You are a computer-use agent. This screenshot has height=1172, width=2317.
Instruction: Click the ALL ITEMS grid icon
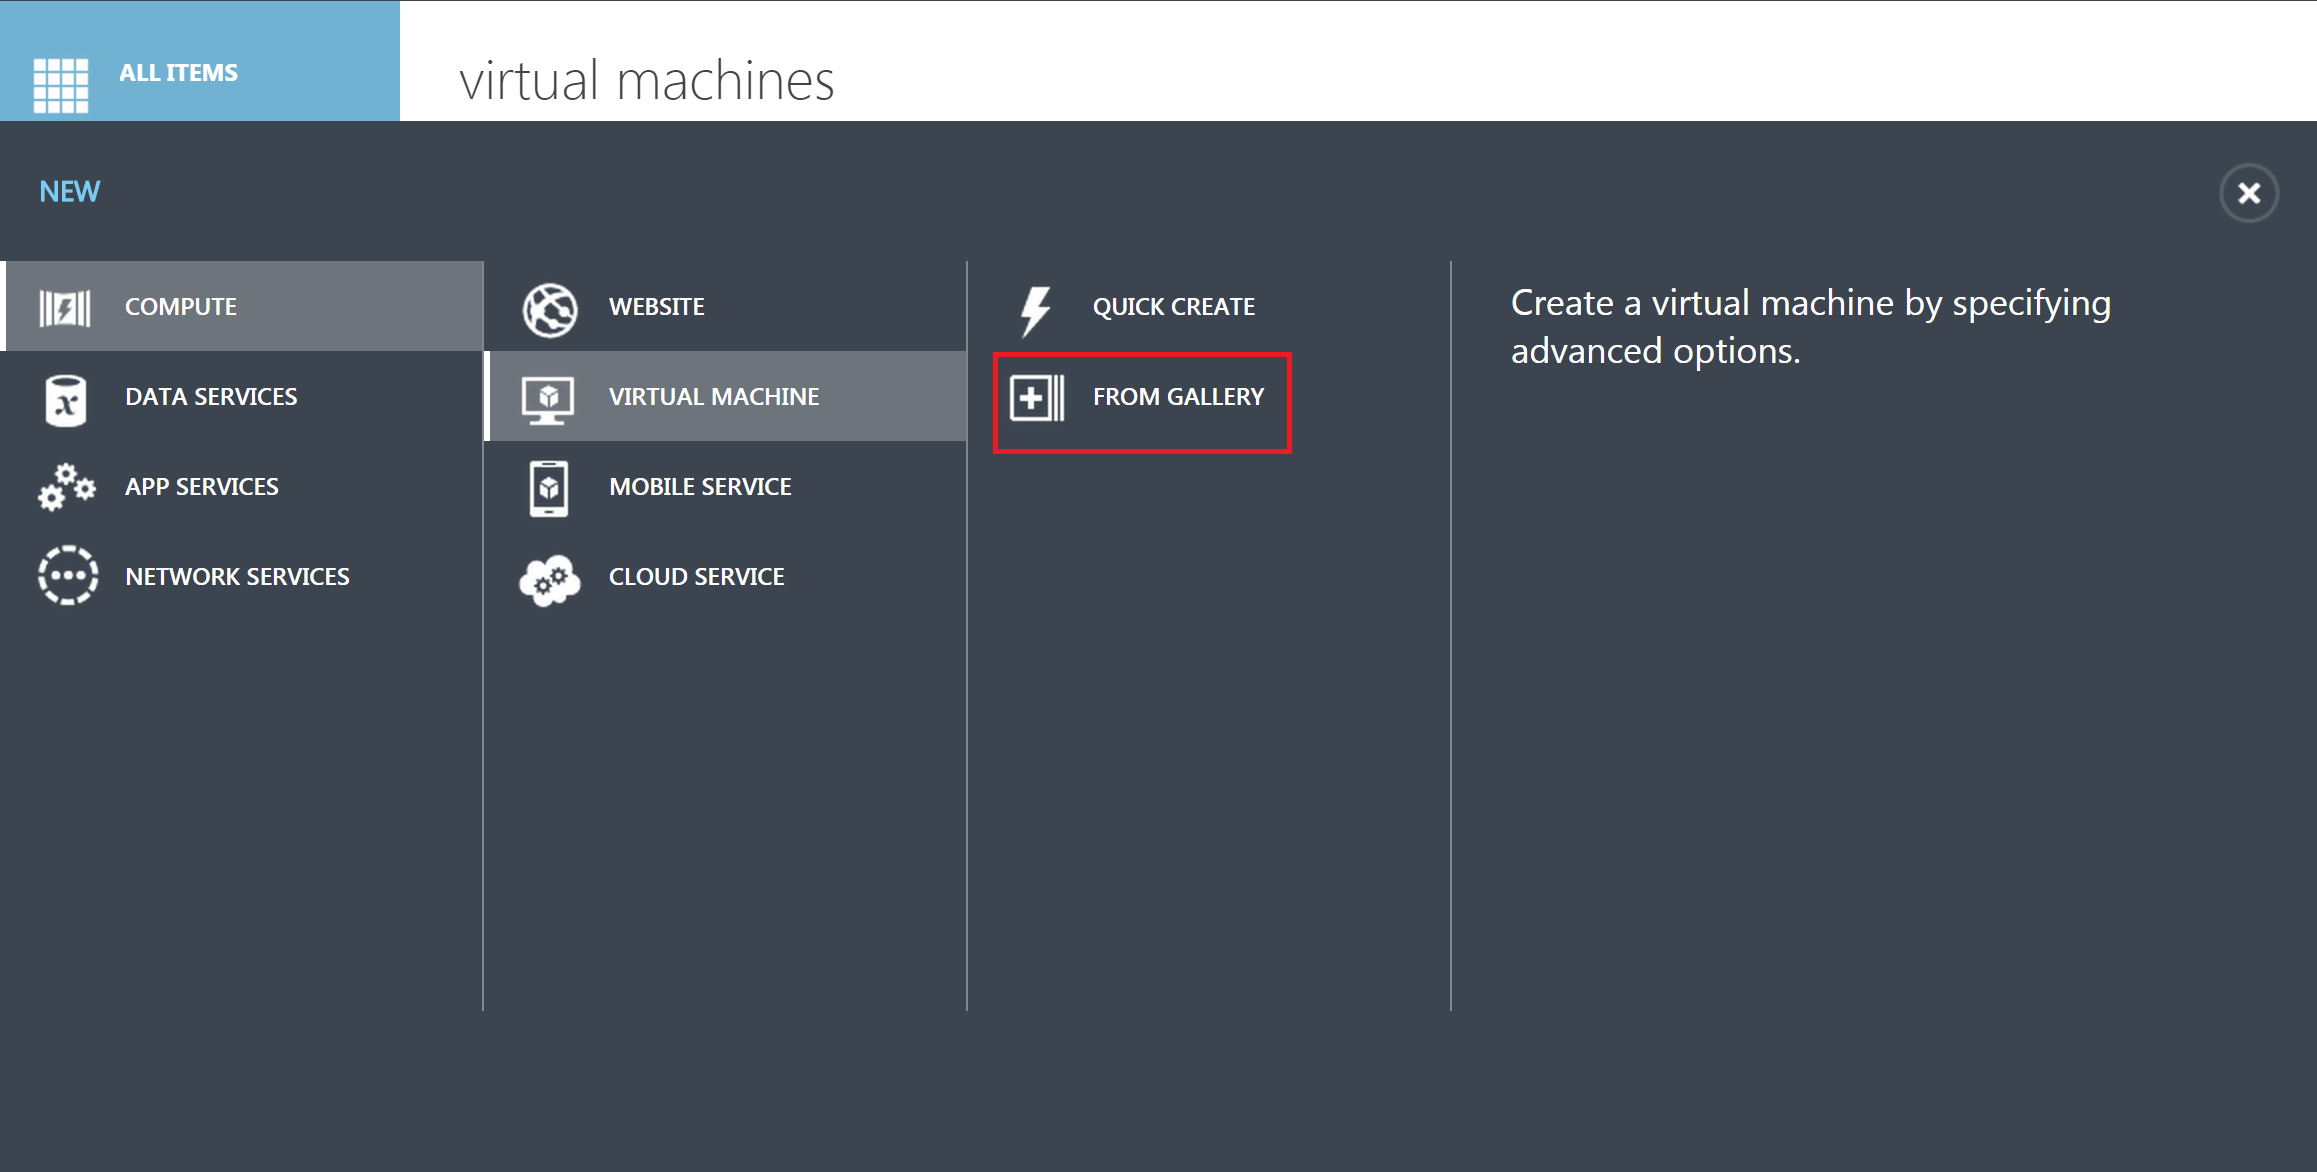tap(60, 84)
